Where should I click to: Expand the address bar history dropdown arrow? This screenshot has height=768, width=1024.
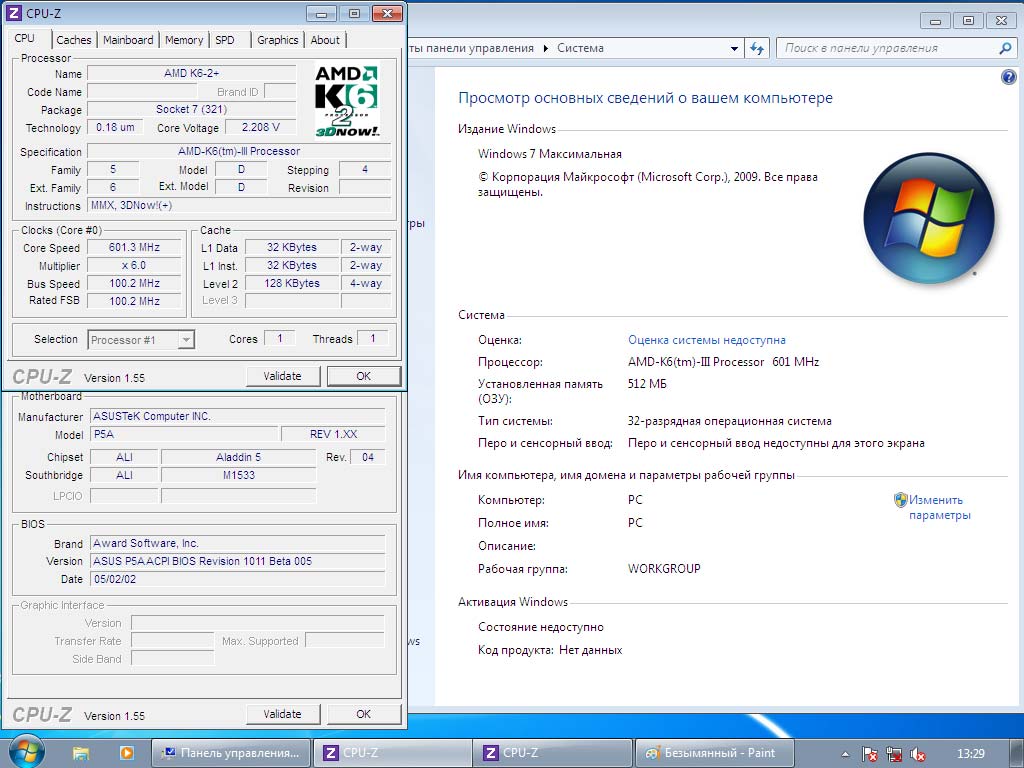pos(735,48)
